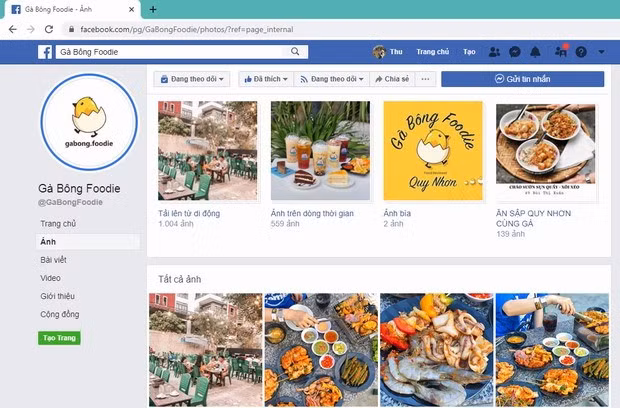Open Video in the left sidebar

coord(50,278)
